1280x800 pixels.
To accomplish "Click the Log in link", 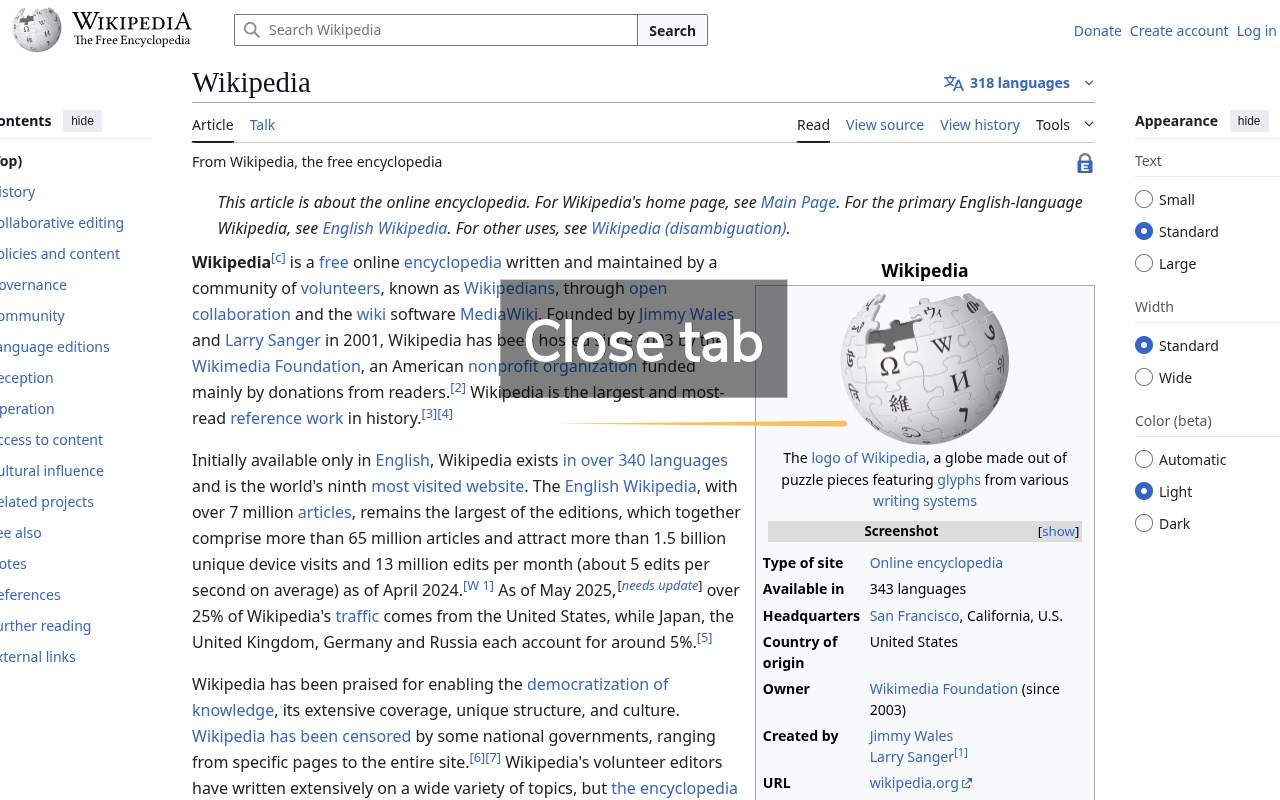I will click(x=1256, y=31).
